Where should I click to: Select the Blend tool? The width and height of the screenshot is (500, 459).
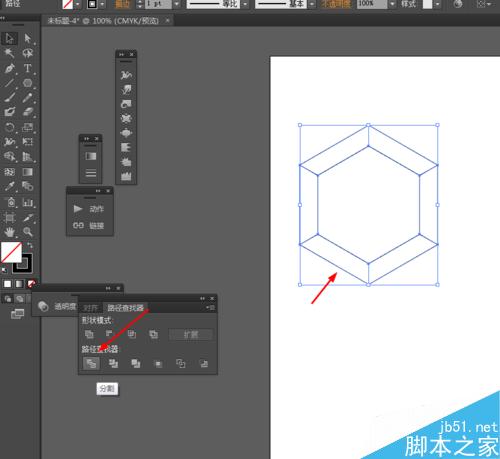click(x=27, y=186)
